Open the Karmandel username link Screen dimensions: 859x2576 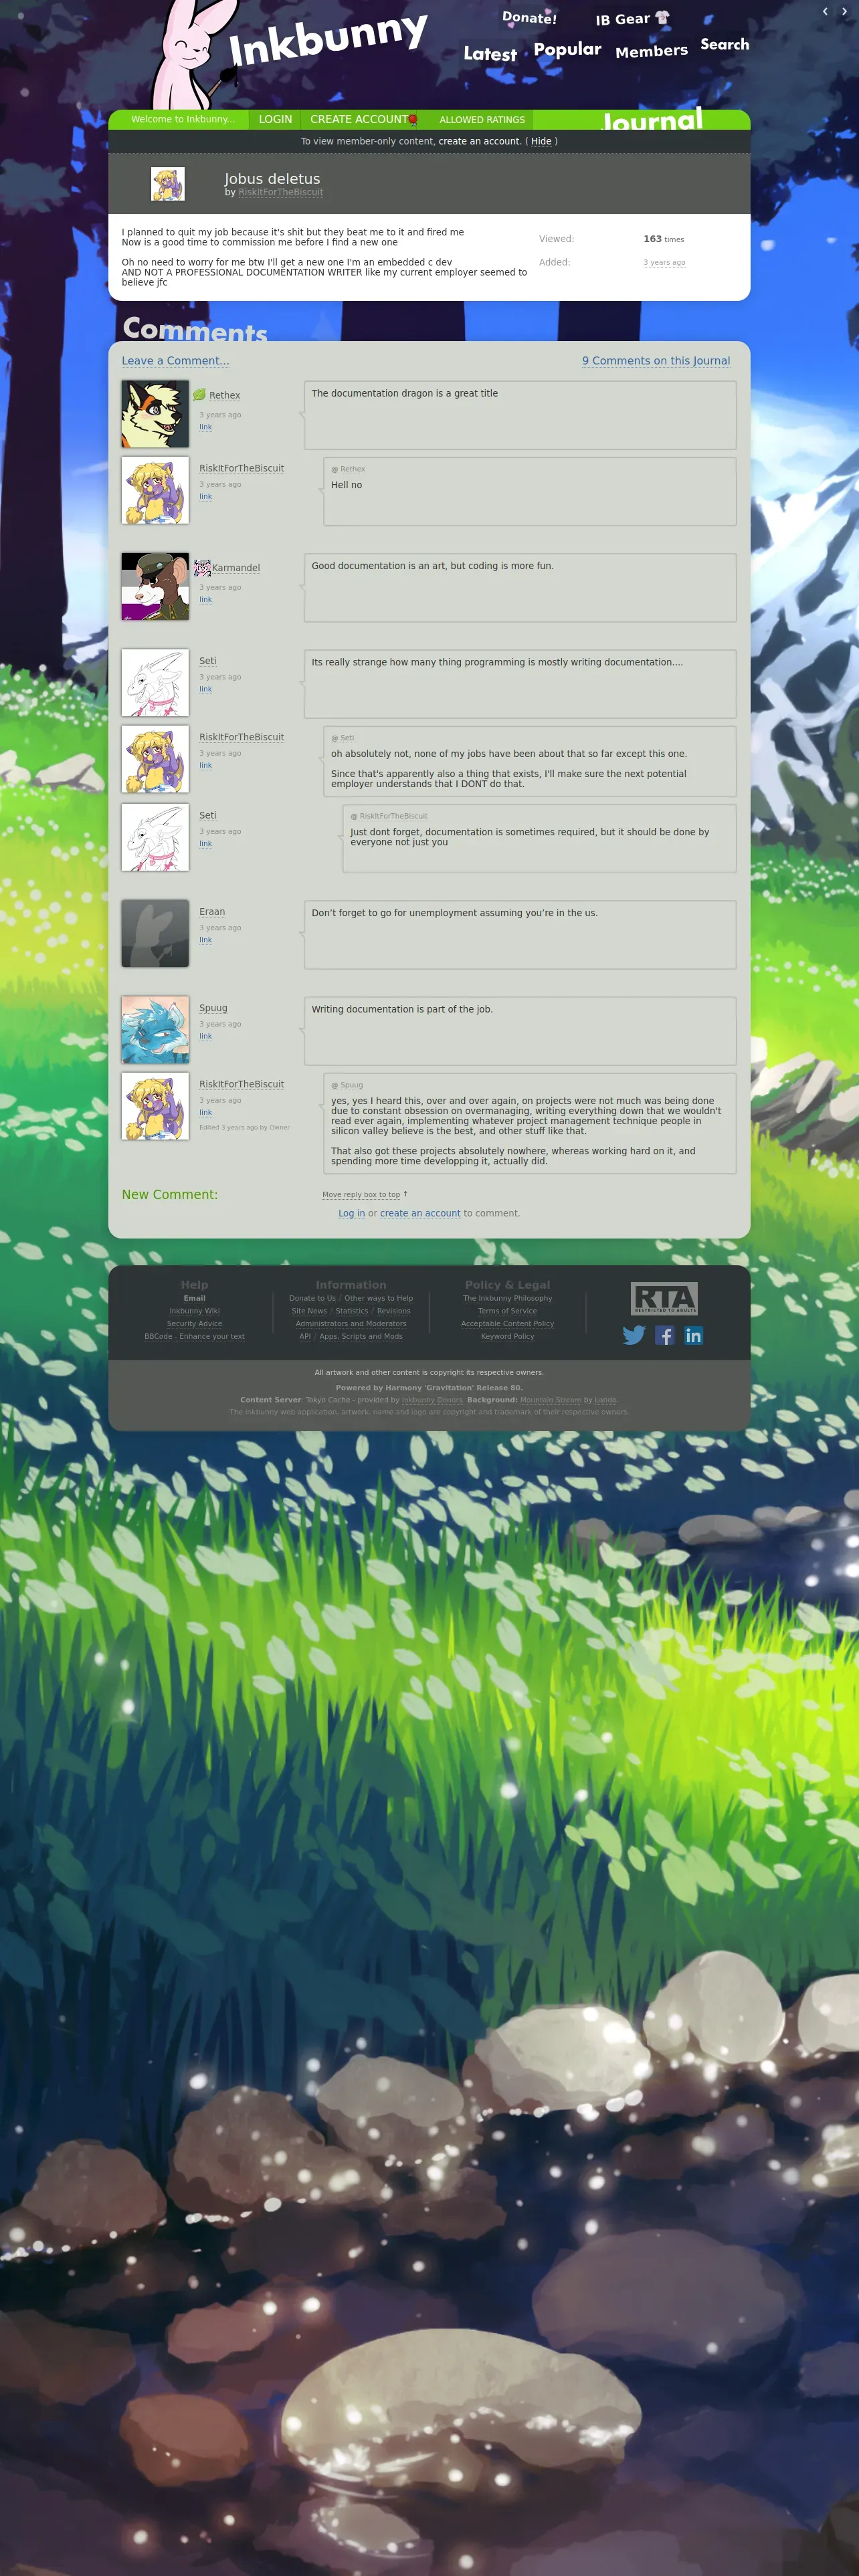pos(236,568)
